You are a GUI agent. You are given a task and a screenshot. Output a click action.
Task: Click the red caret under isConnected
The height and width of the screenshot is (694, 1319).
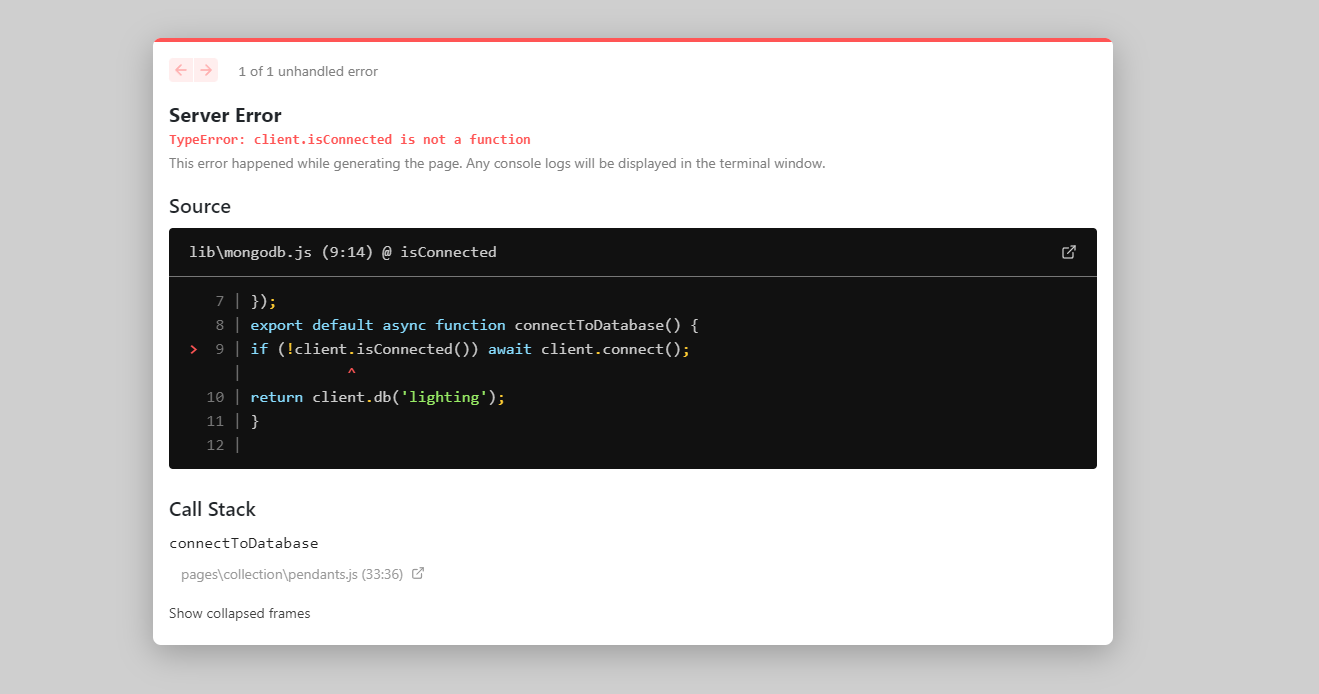coord(351,373)
